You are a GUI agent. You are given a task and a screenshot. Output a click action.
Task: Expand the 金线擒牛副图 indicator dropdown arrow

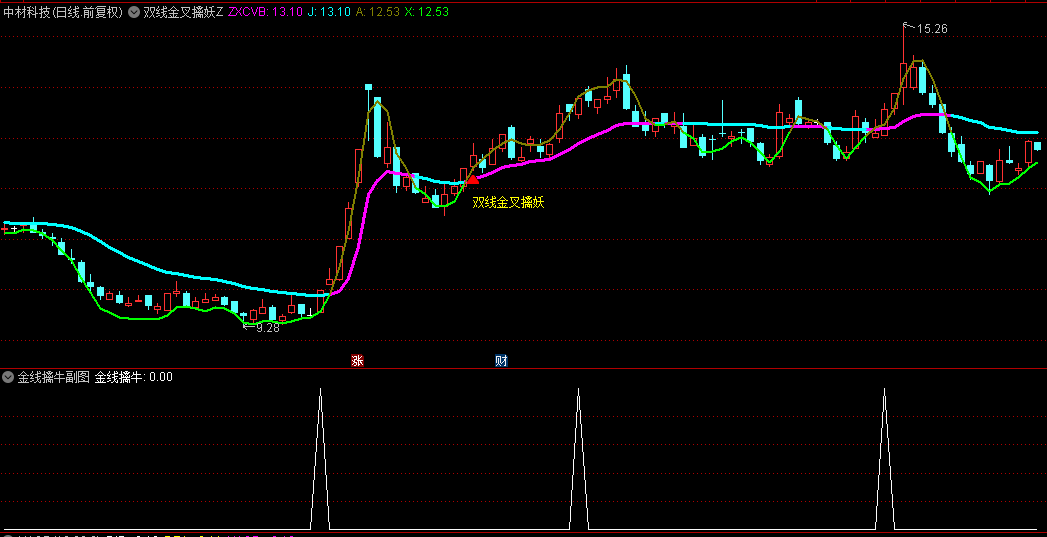(x=8, y=377)
